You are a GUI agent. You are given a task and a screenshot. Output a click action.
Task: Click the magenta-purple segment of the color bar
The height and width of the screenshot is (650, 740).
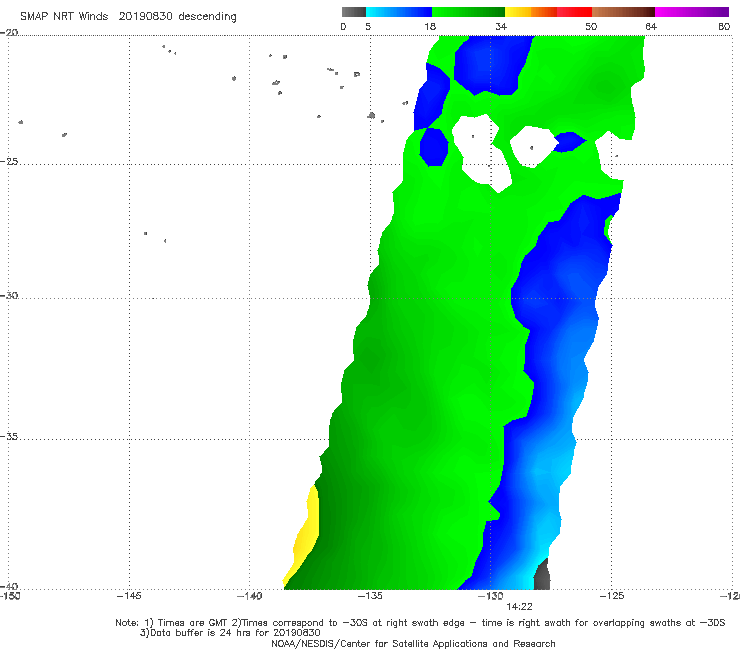point(692,12)
